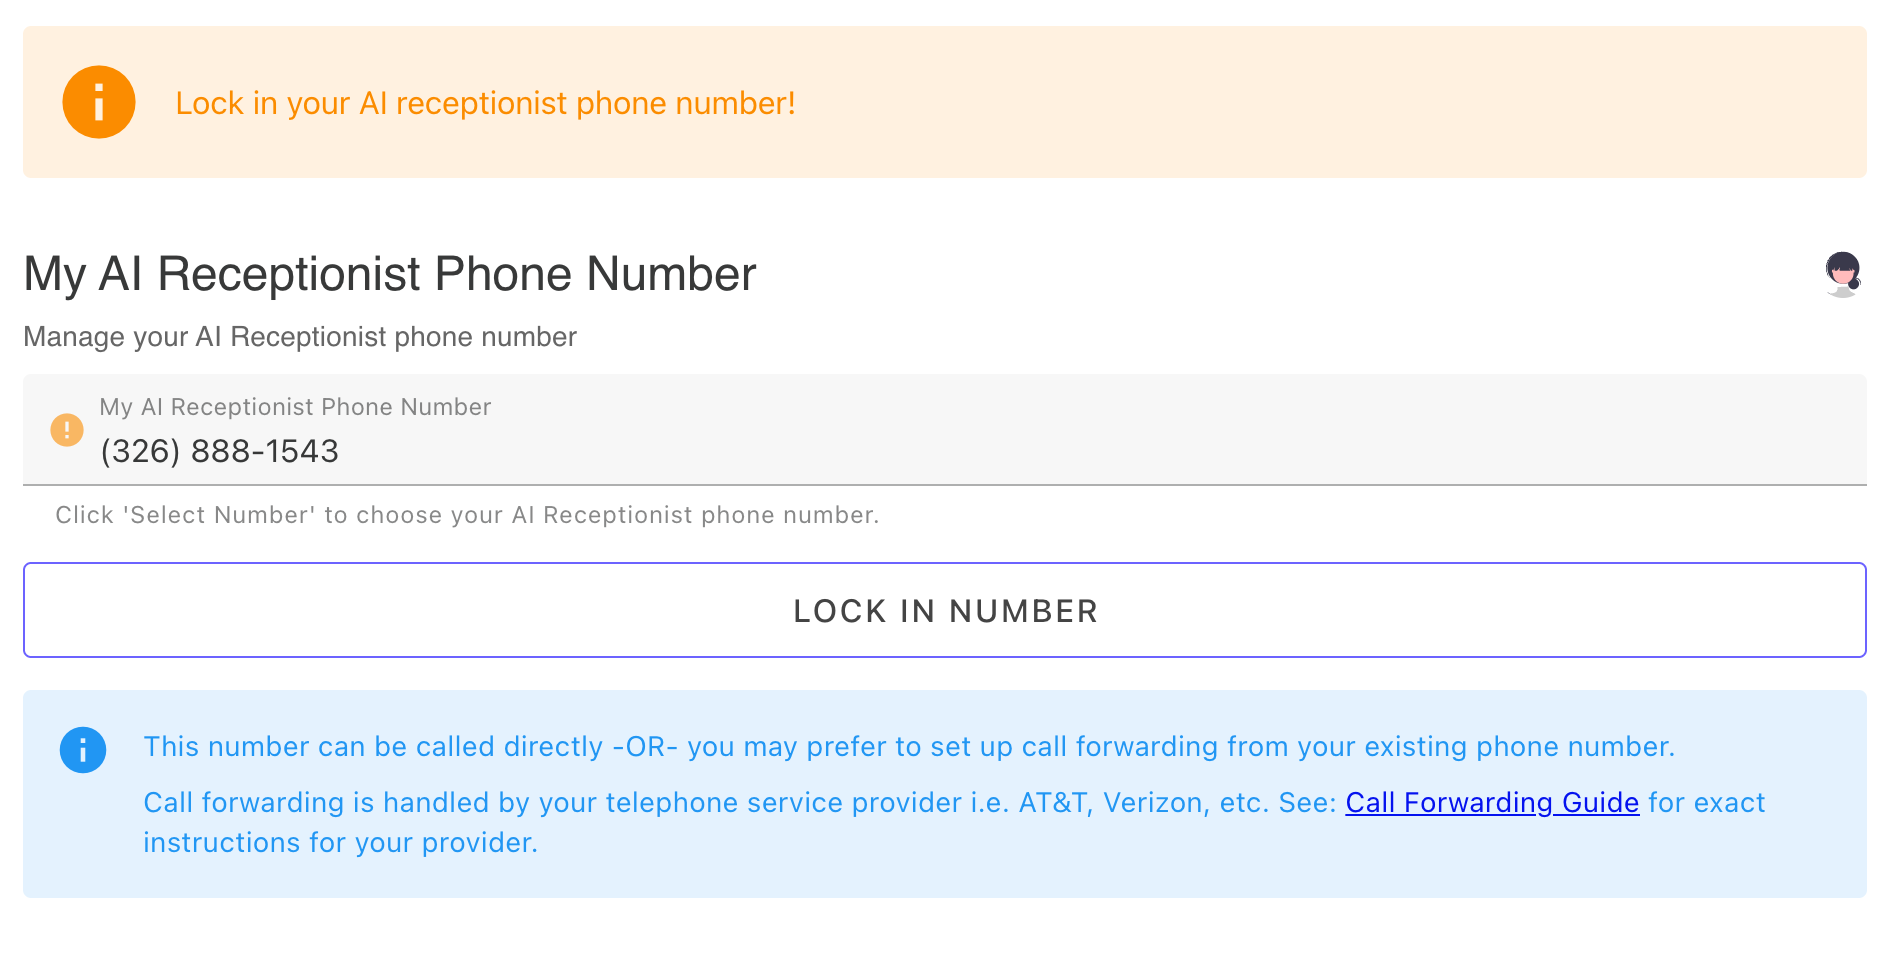Click the 'Manage your AI Receptionist phone number' subtitle
1892x959 pixels.
point(300,337)
